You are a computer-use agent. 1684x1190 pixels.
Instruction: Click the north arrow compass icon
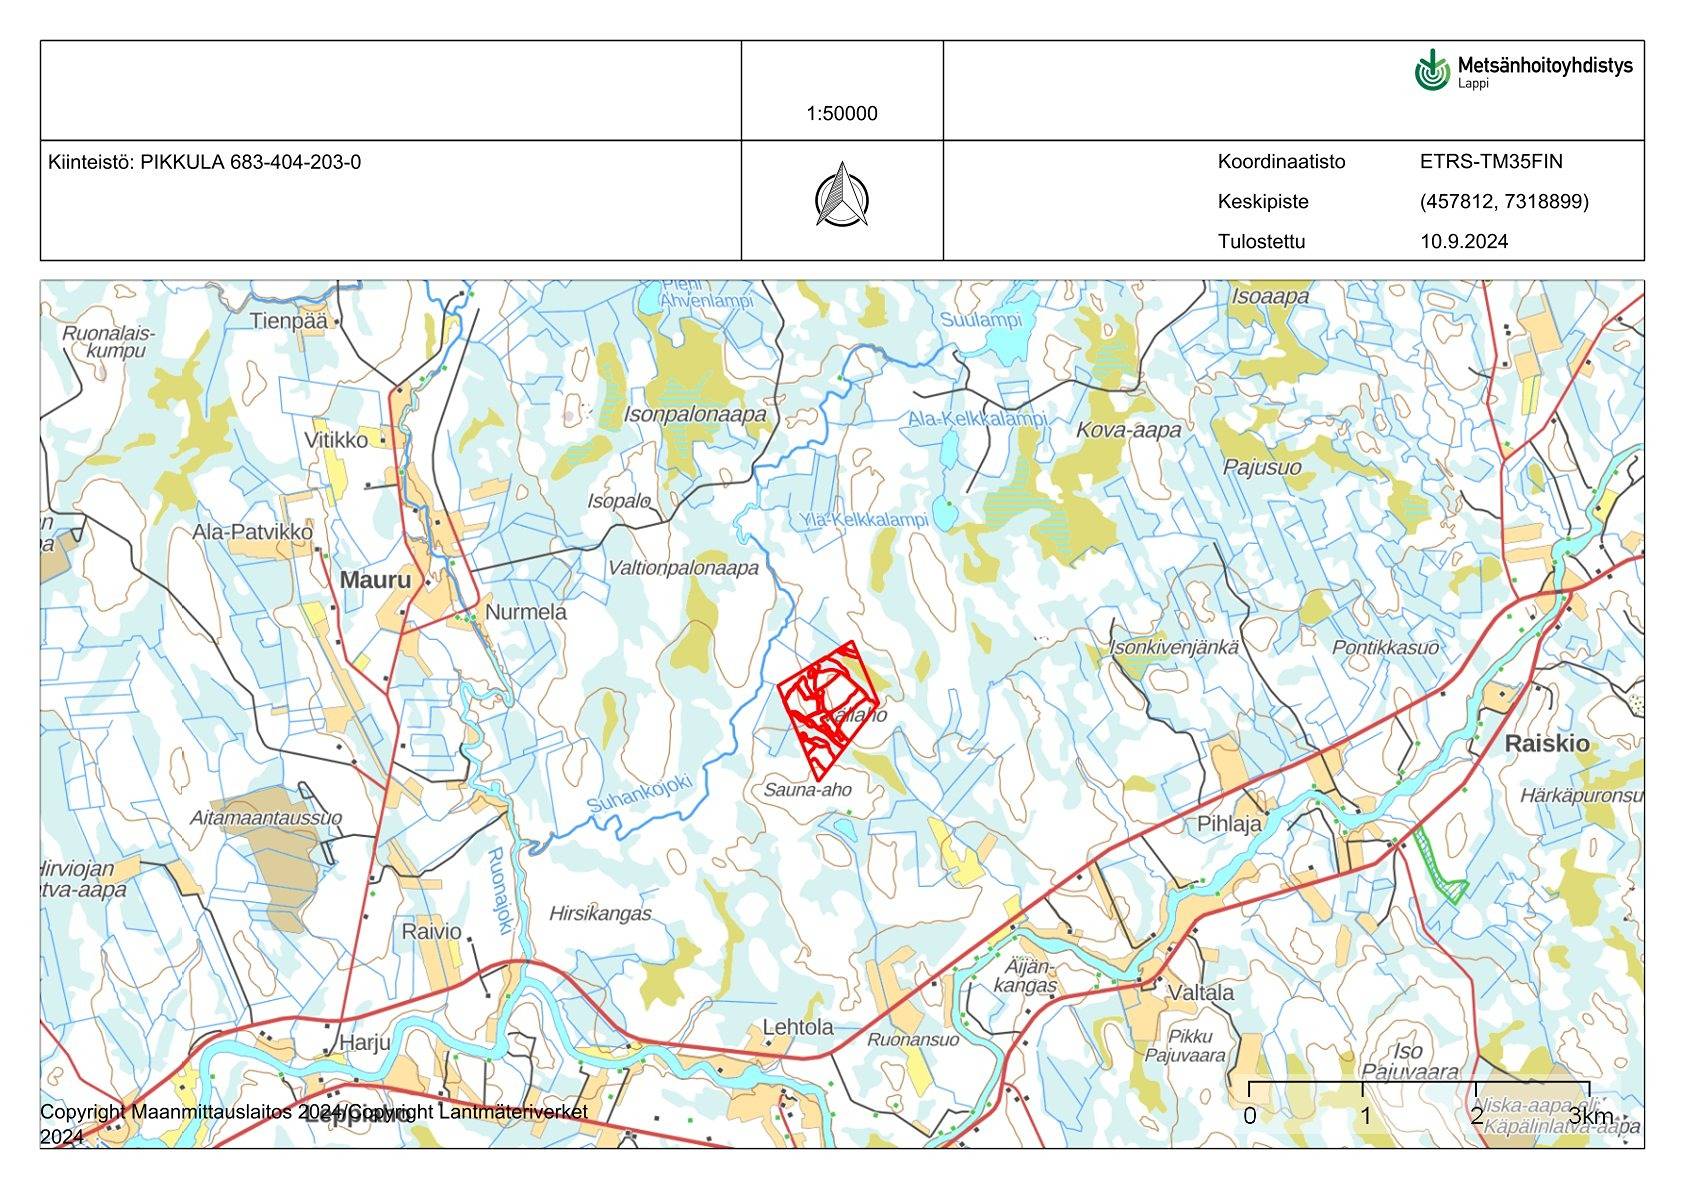coord(842,194)
